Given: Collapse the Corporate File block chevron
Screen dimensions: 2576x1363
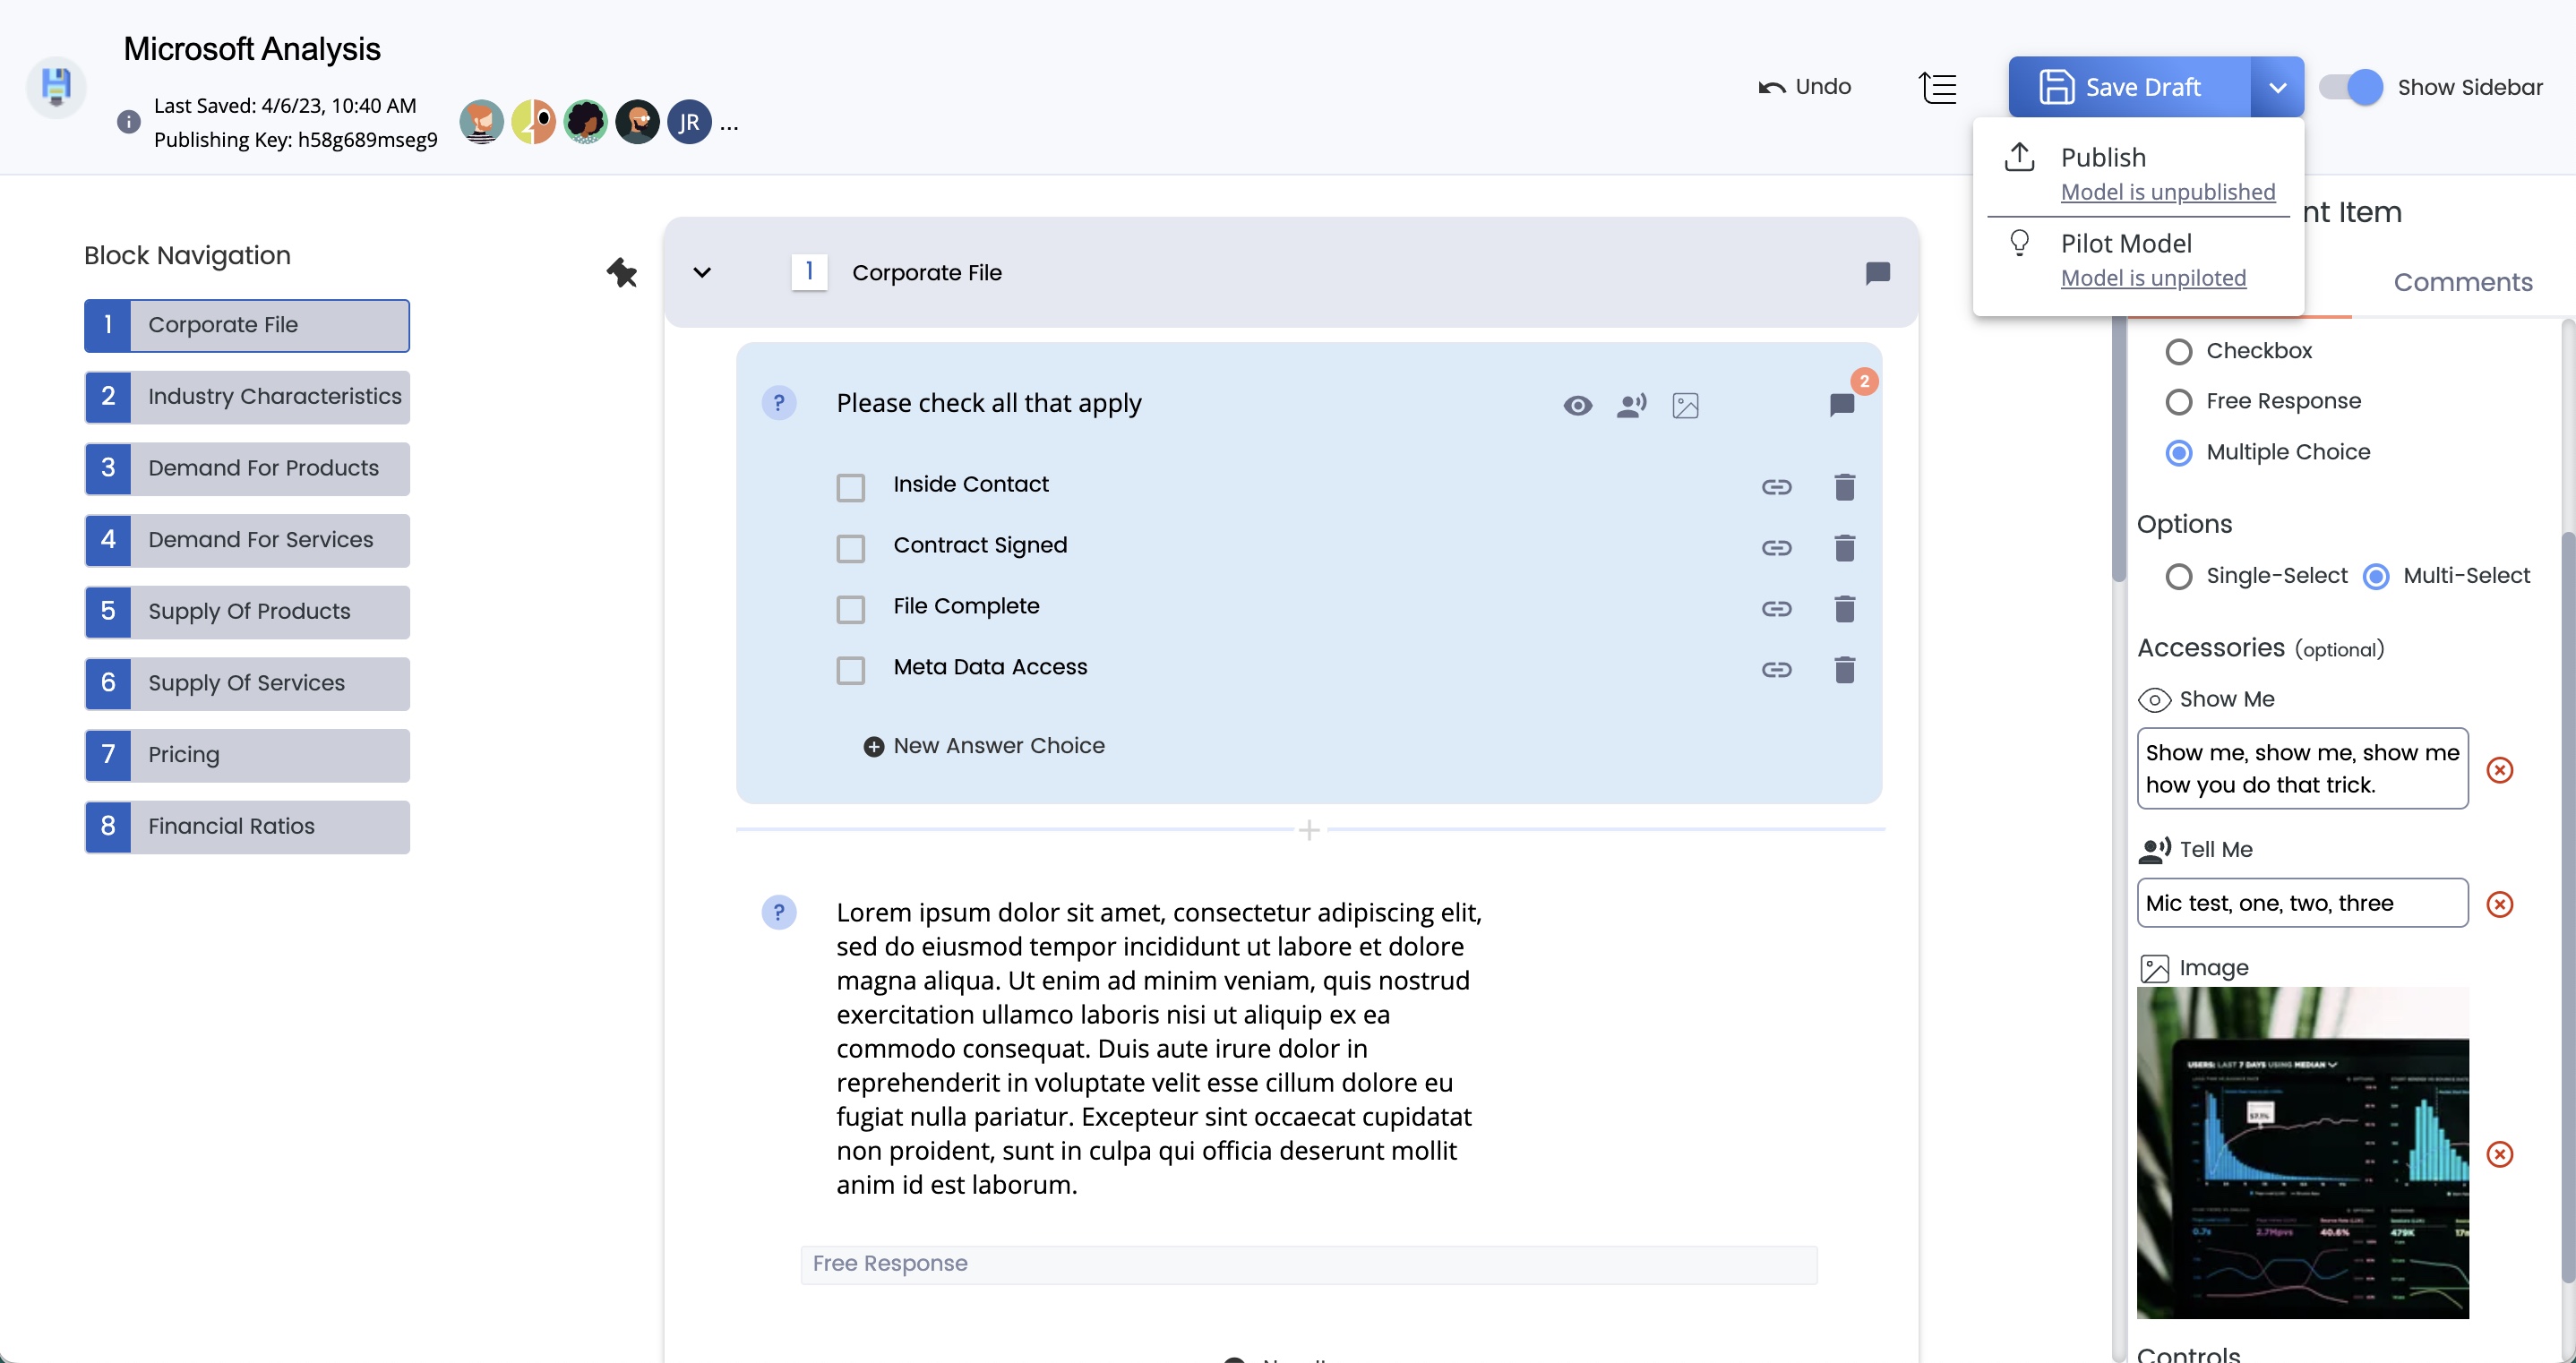Looking at the screenshot, I should pyautogui.click(x=702, y=272).
